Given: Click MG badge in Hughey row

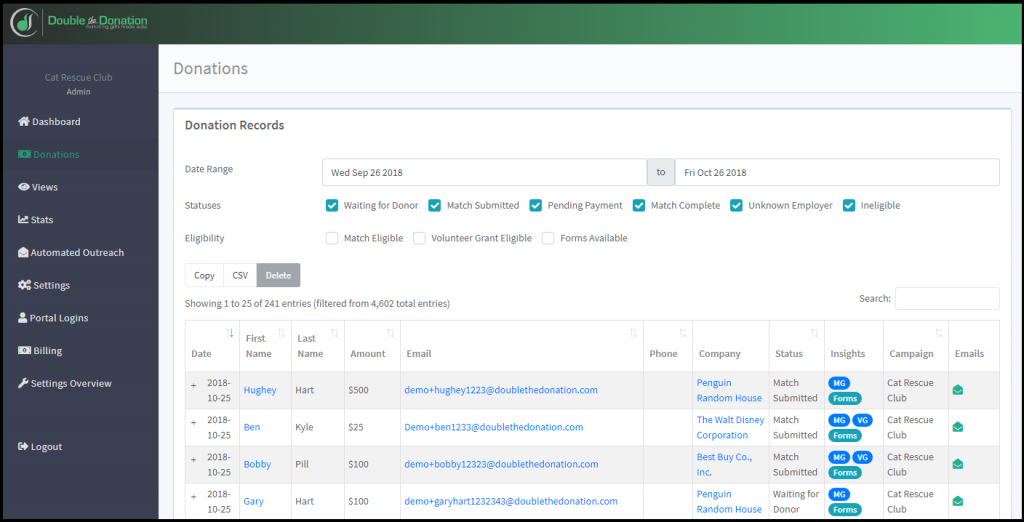Looking at the screenshot, I should pyautogui.click(x=839, y=383).
